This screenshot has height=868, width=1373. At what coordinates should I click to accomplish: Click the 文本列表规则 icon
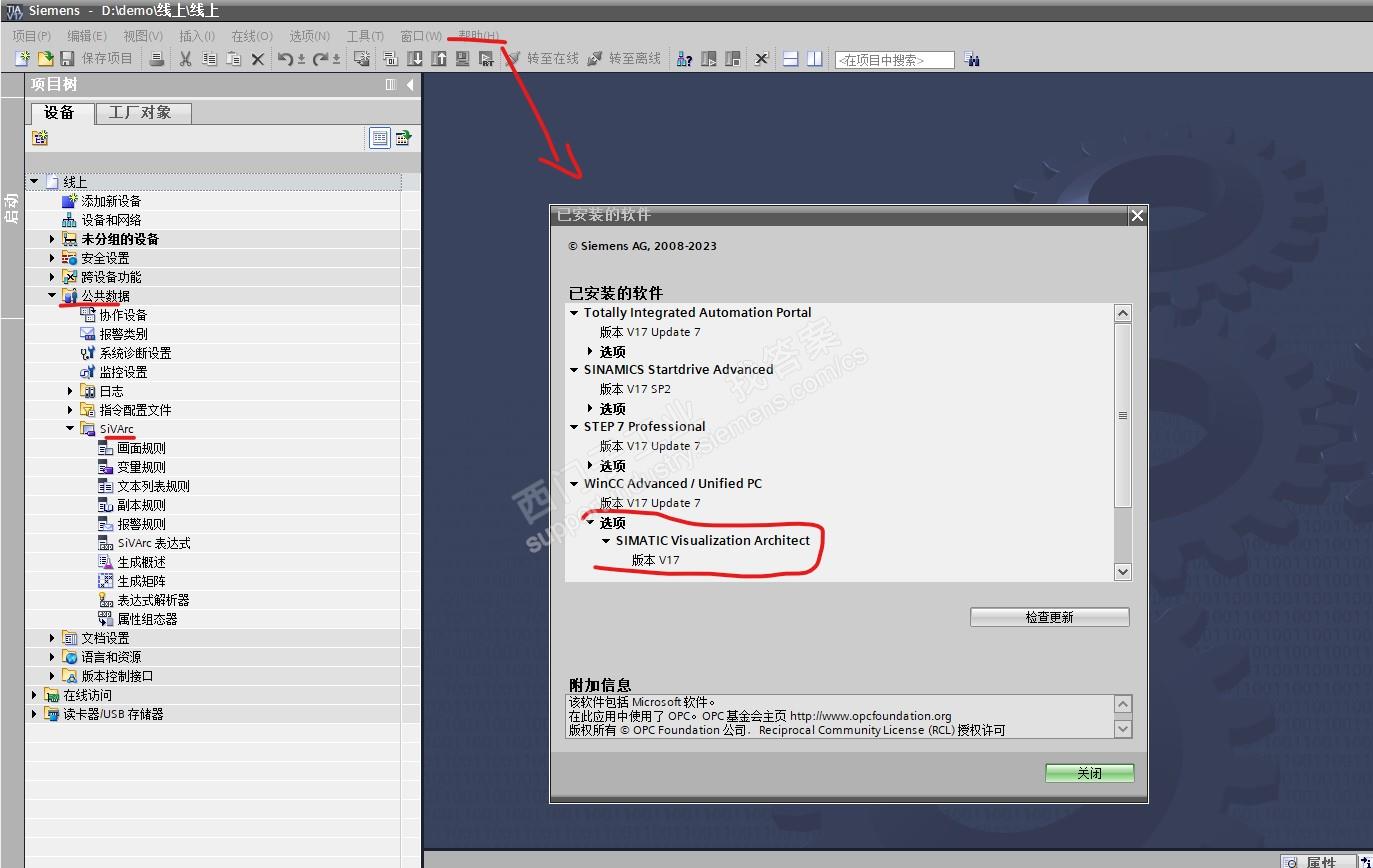[105, 486]
